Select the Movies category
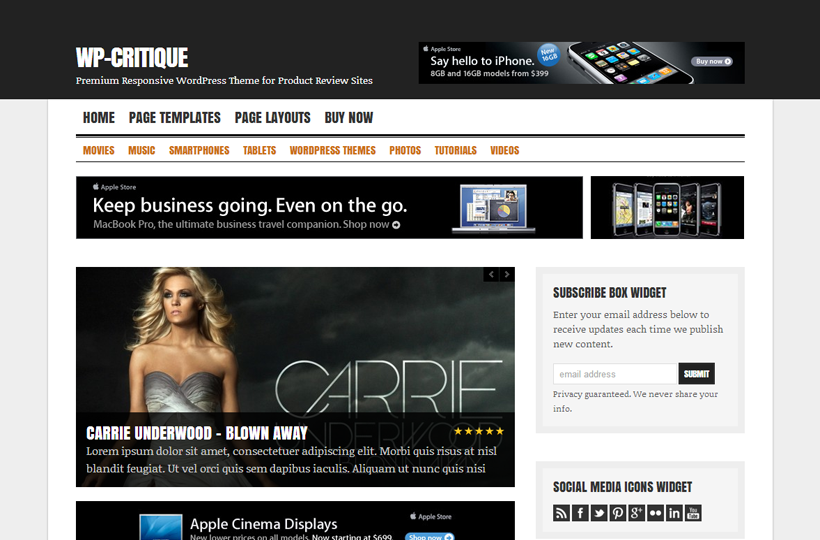Screen dimensions: 820x540 98,151
